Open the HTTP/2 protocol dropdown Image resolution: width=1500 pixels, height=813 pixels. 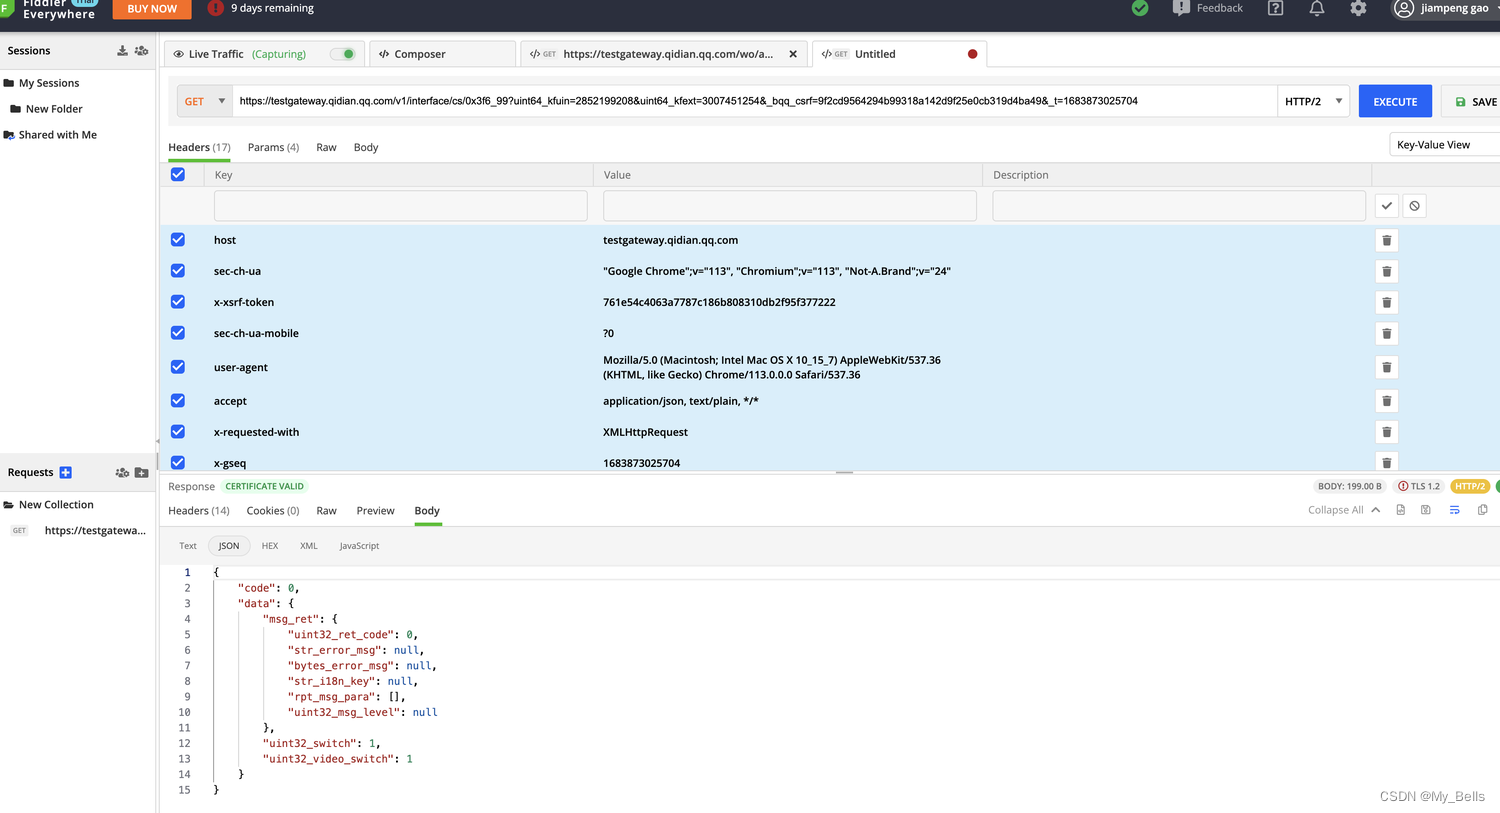[1313, 101]
